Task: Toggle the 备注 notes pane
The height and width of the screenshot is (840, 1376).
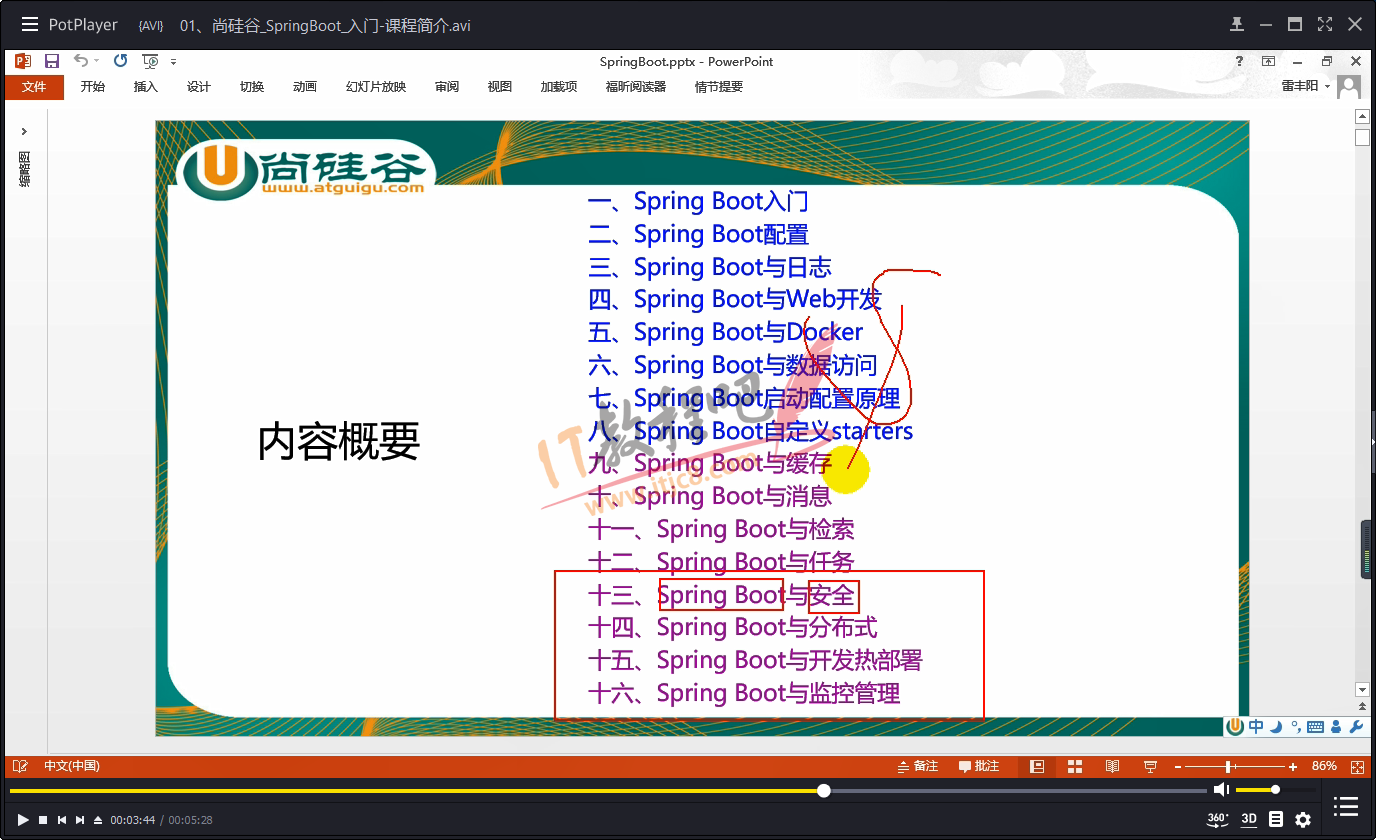Action: [918, 766]
